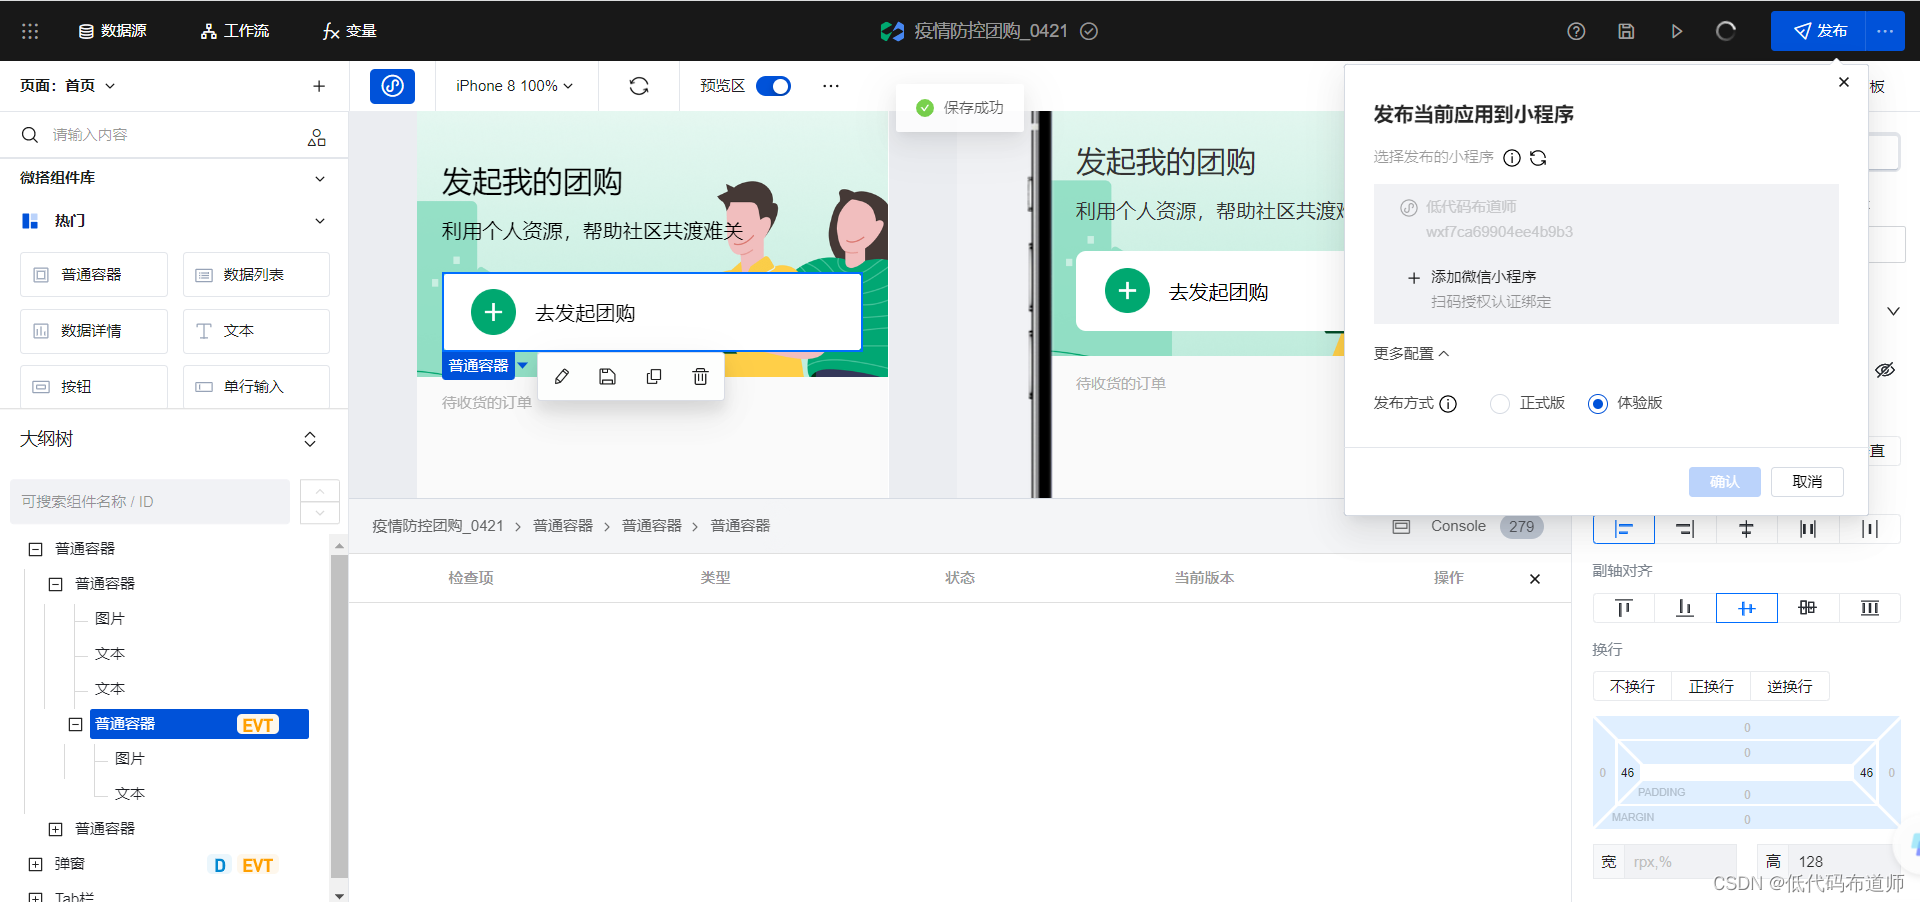Click the component library user icon
Image resolution: width=1920 pixels, height=902 pixels.
click(x=317, y=137)
